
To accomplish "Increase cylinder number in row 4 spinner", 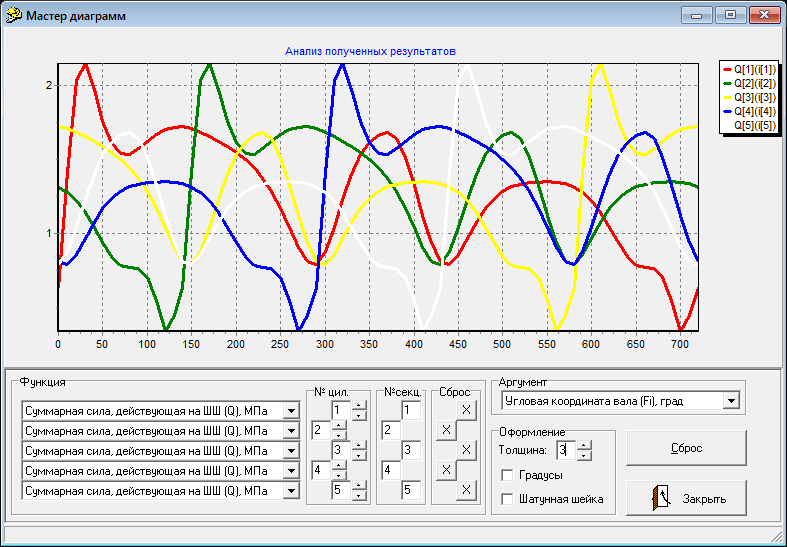I will (339, 466).
